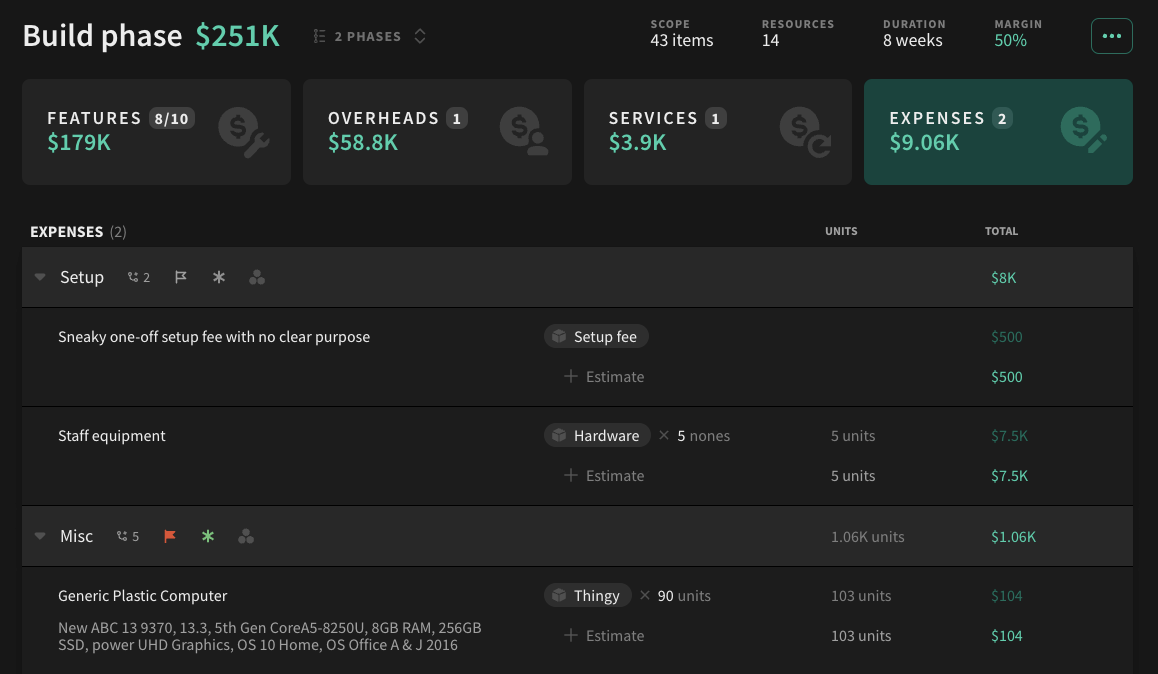Switch to the Services tab card

718,132
